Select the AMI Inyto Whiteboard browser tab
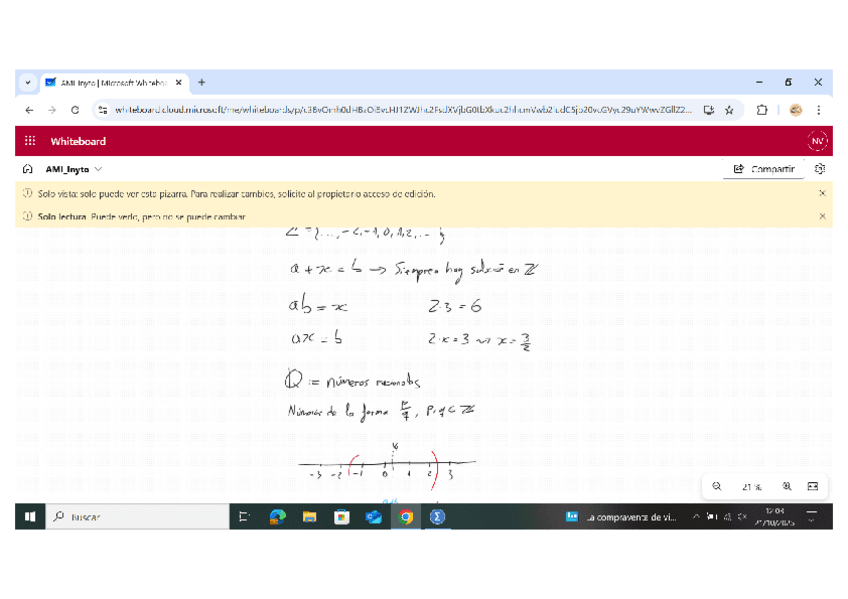The width and height of the screenshot is (848, 599). [114, 83]
